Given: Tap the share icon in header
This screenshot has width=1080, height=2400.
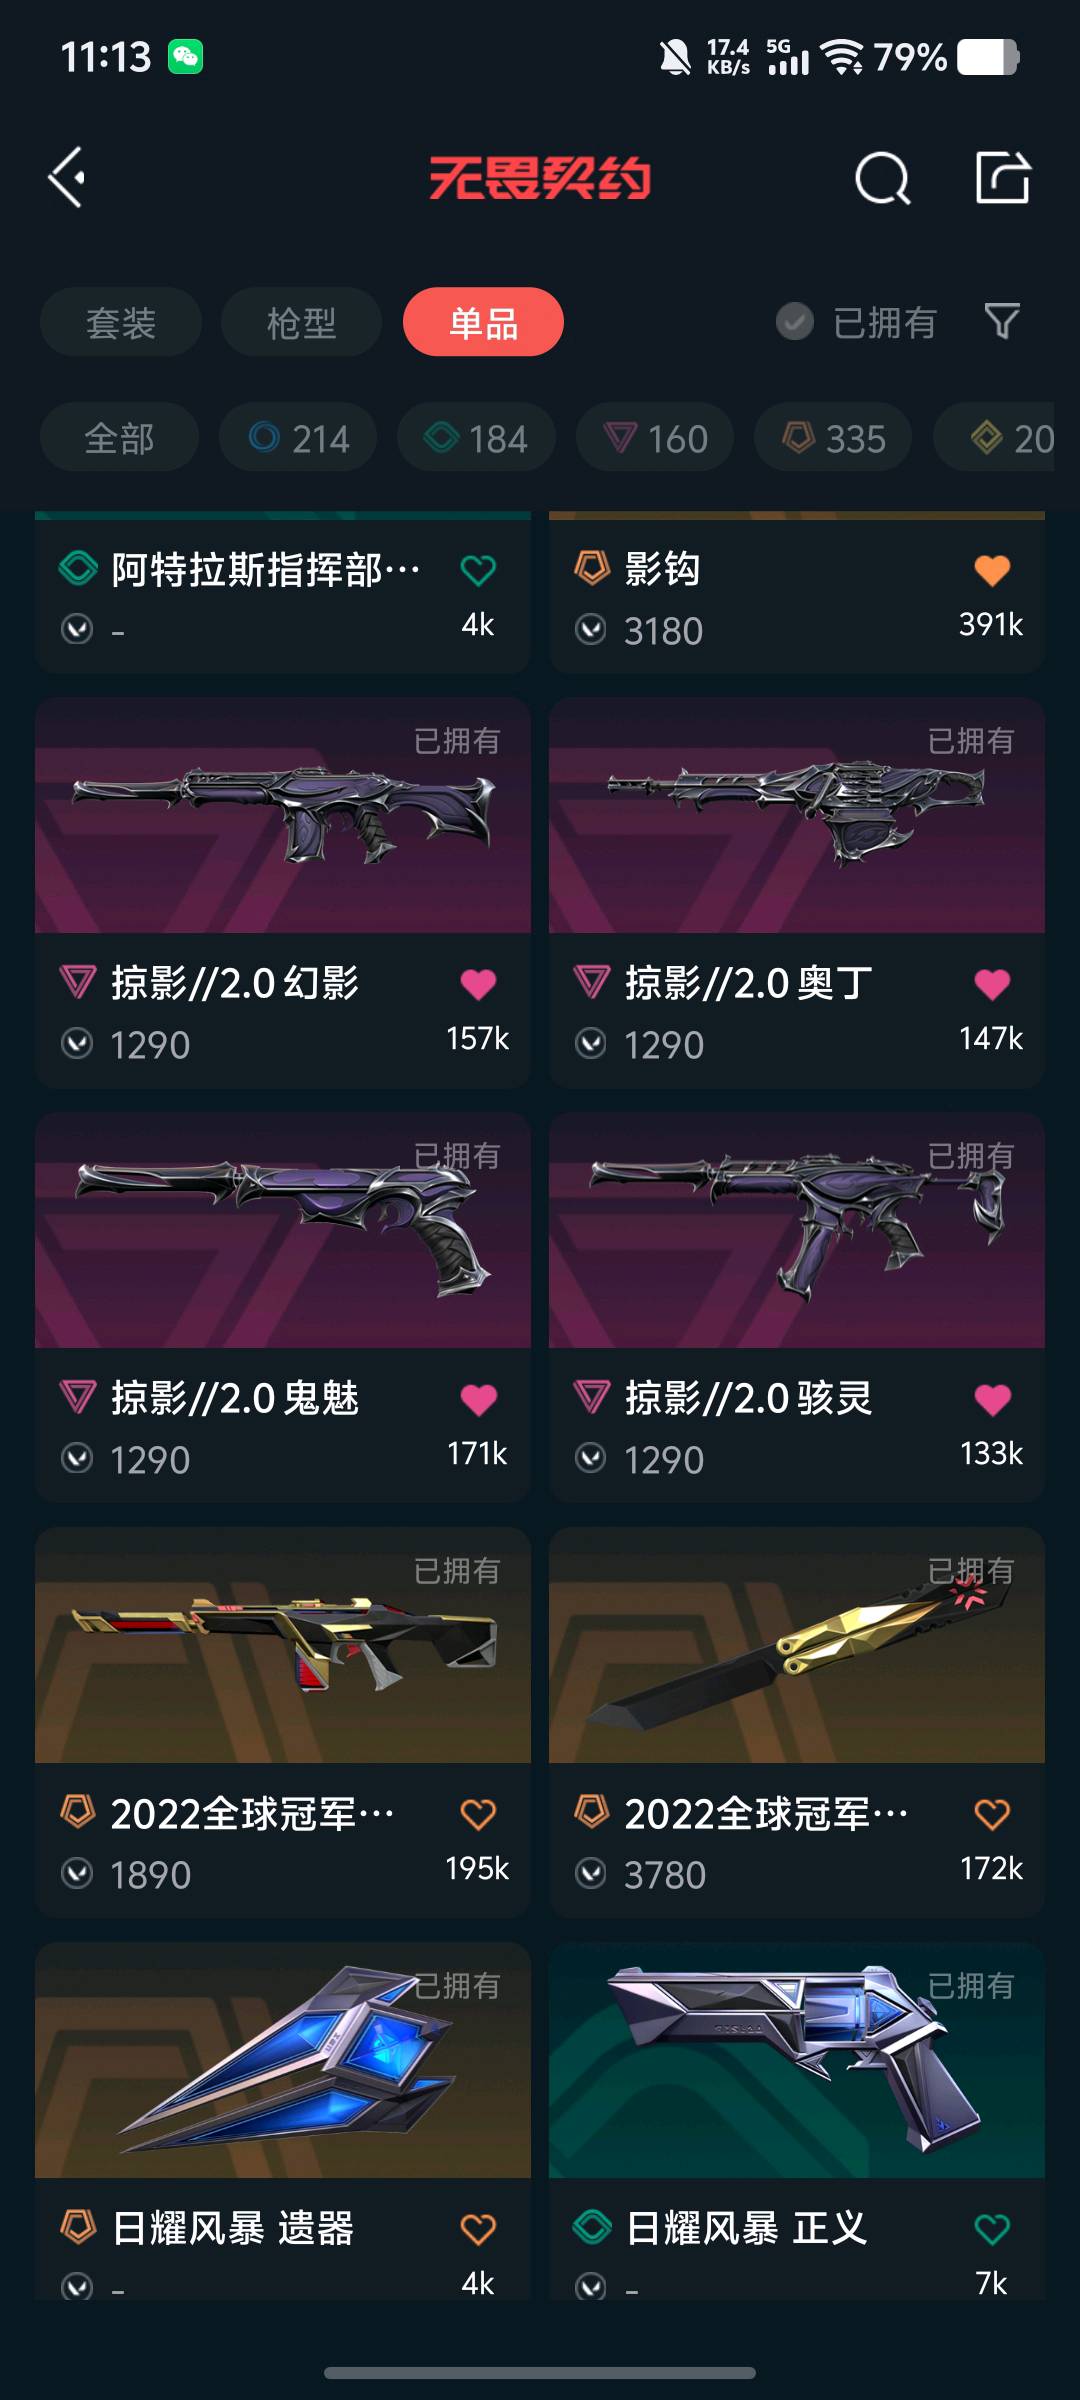Looking at the screenshot, I should click(x=1002, y=178).
